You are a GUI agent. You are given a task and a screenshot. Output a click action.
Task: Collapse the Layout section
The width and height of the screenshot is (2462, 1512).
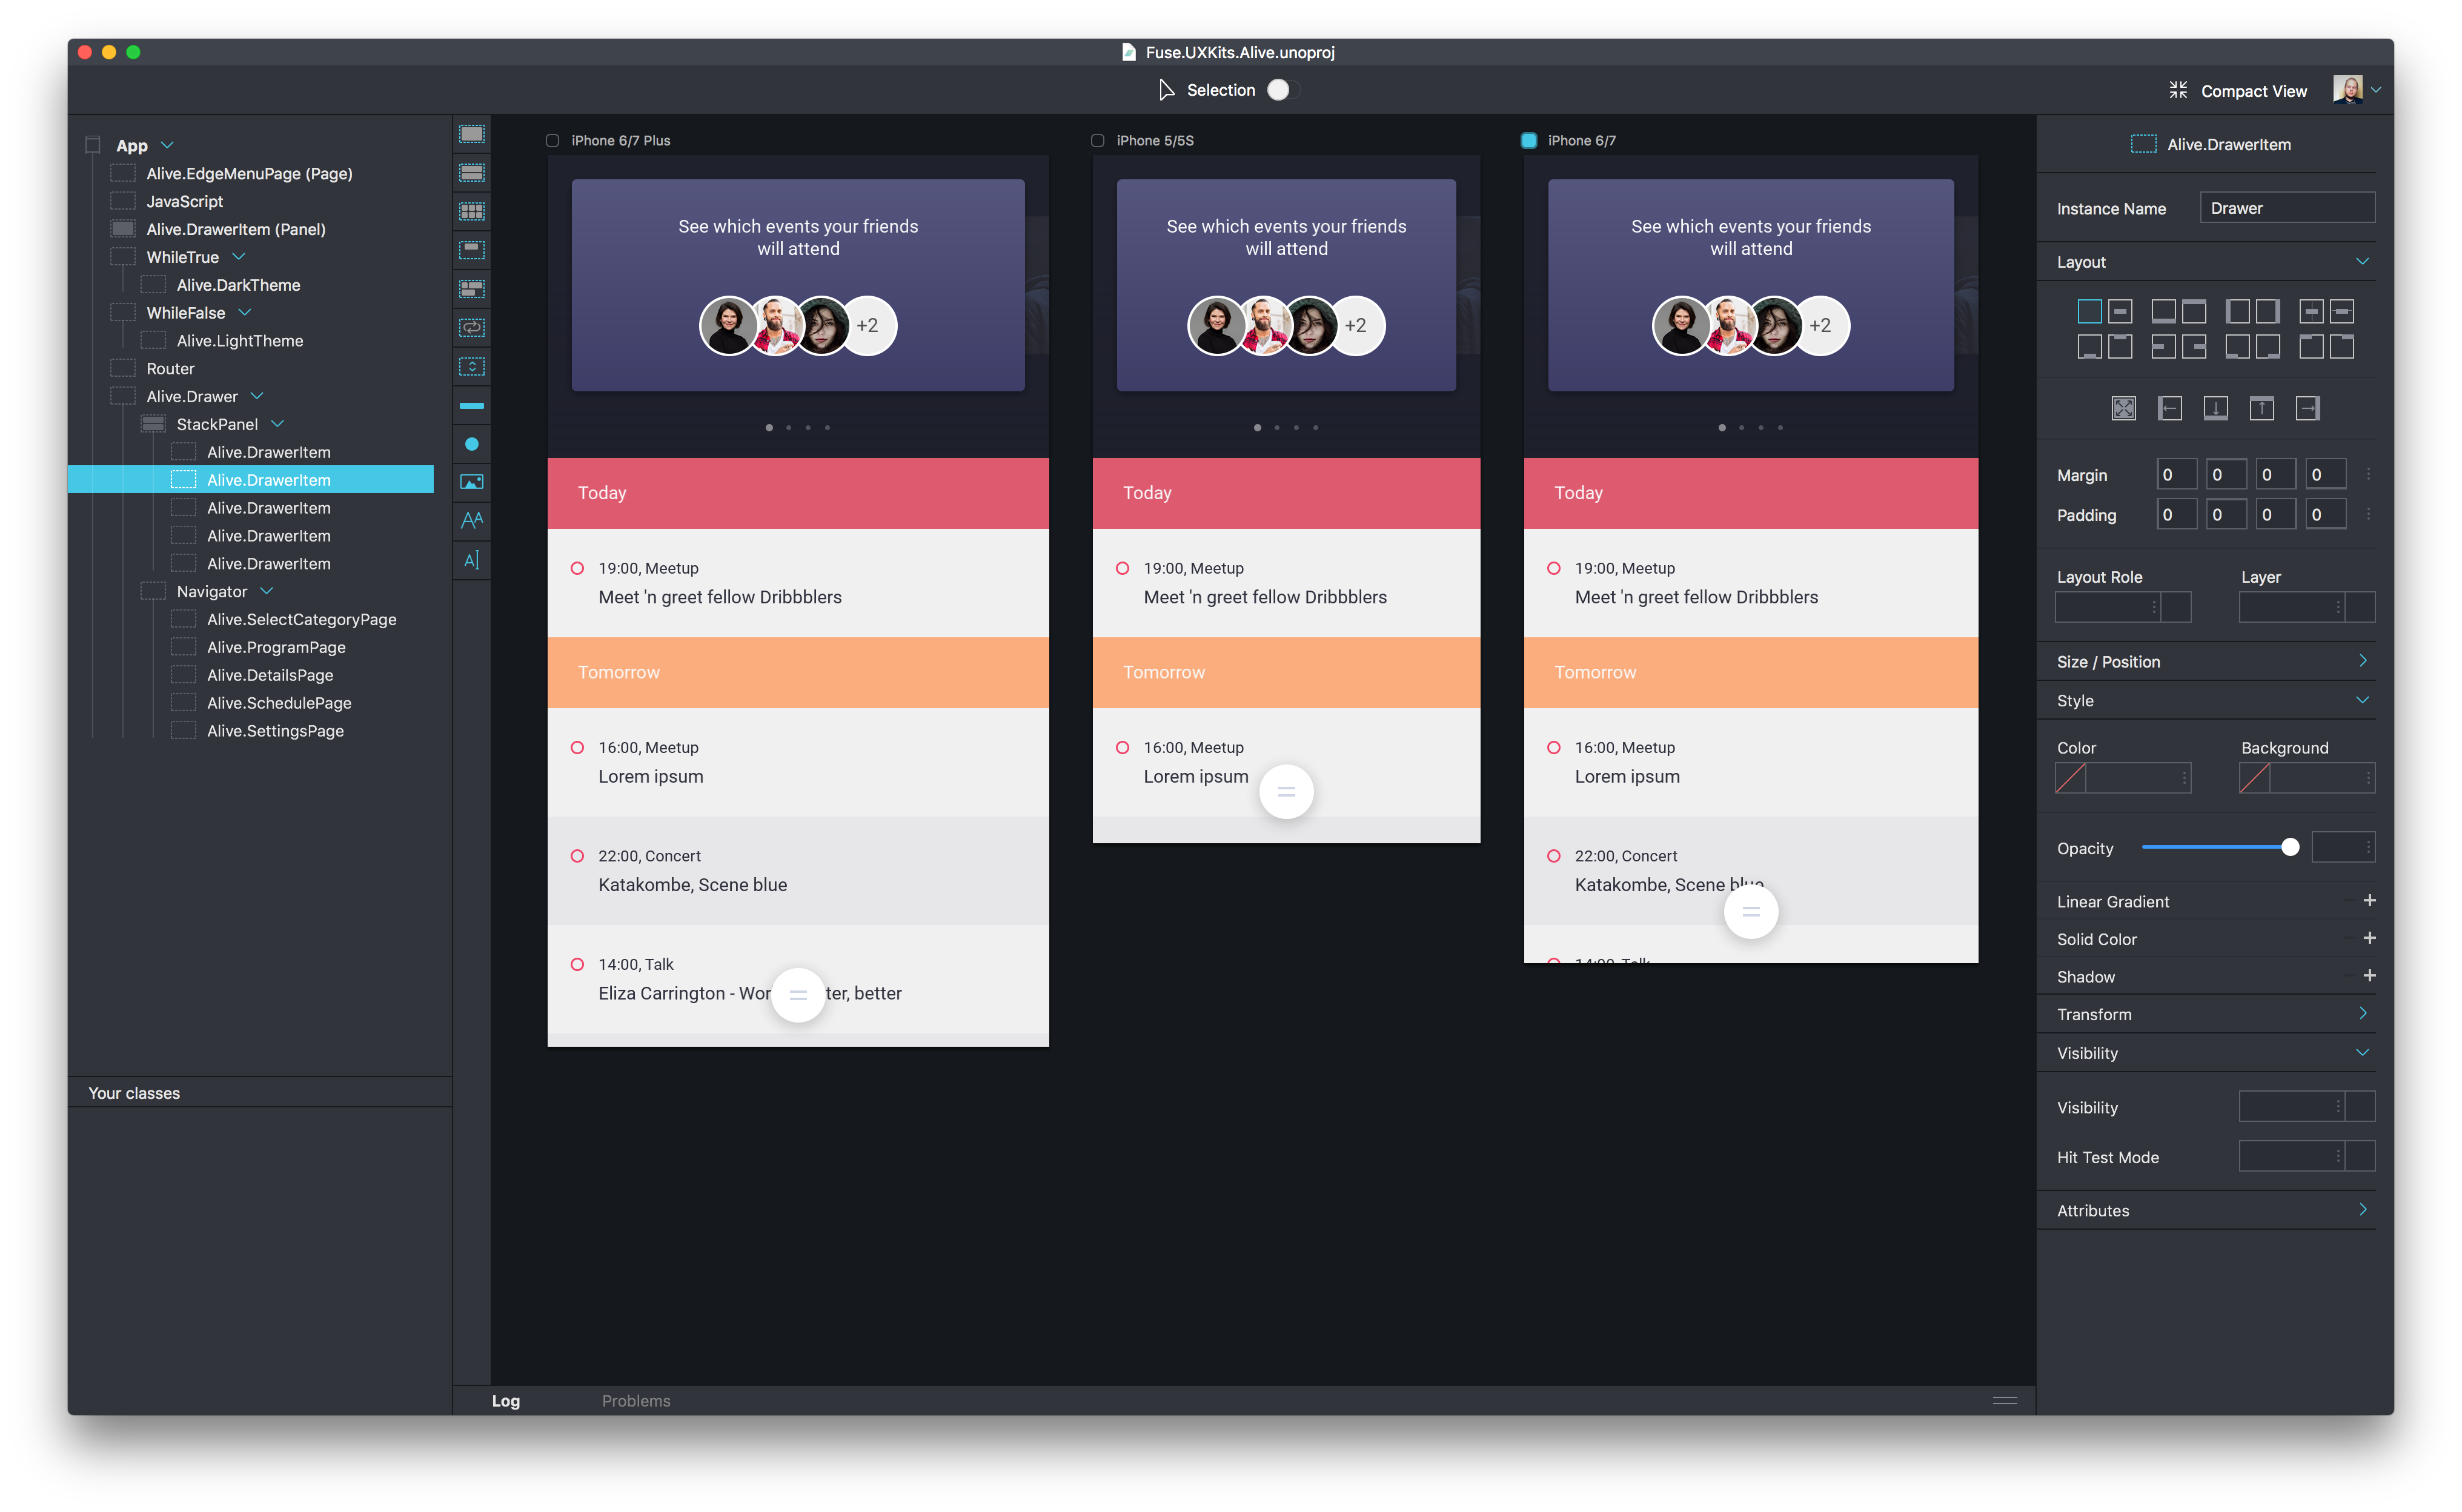2363,261
